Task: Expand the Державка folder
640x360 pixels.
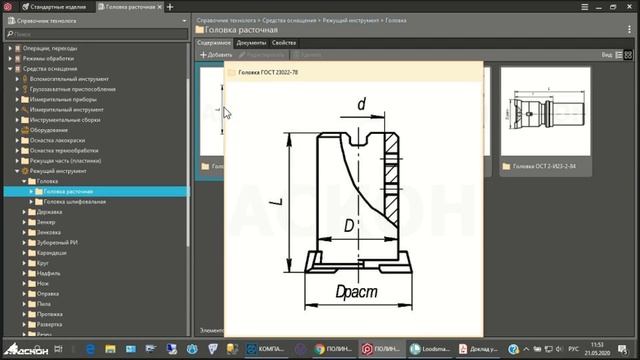Action: coord(24,212)
